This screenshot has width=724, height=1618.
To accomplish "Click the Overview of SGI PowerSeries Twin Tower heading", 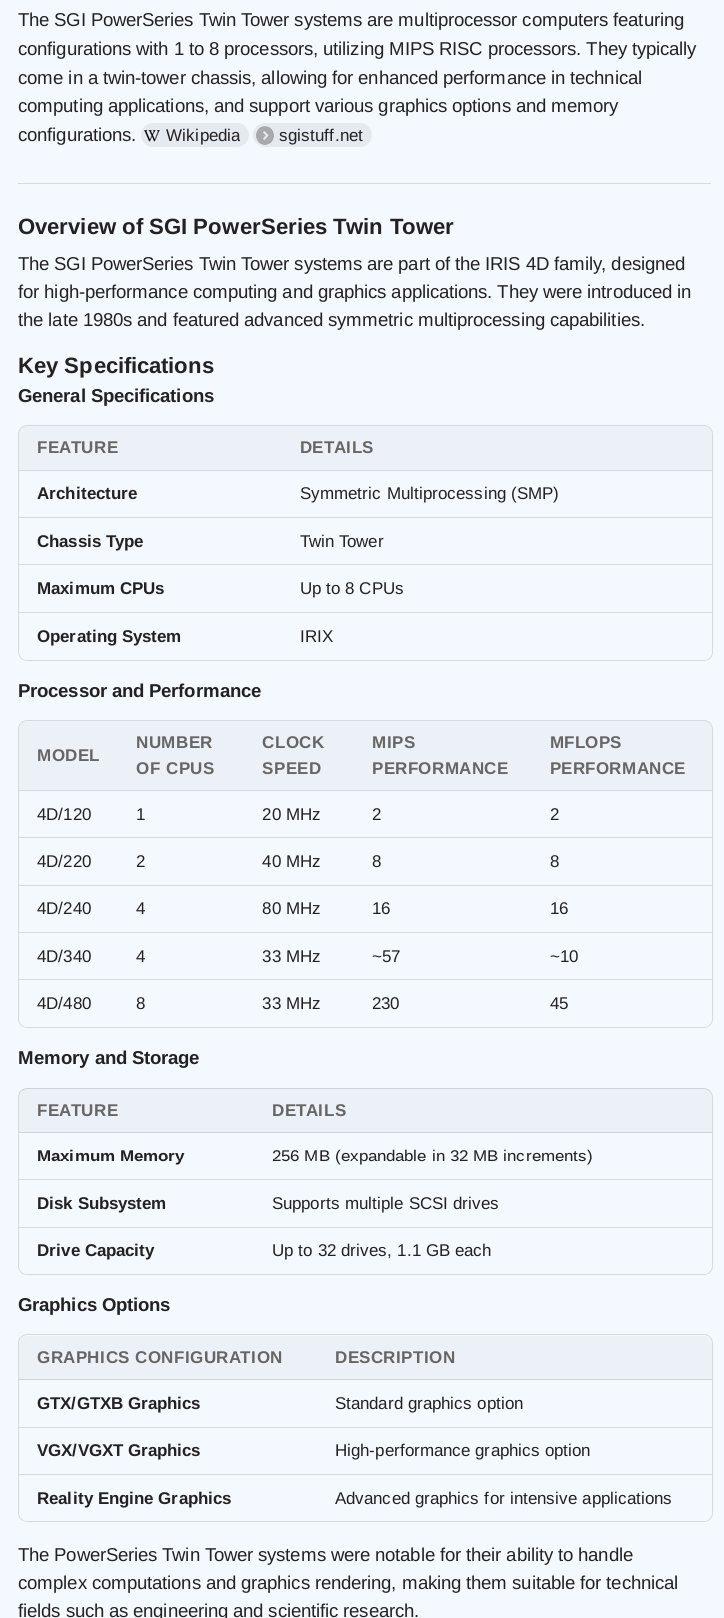I will tap(235, 227).
